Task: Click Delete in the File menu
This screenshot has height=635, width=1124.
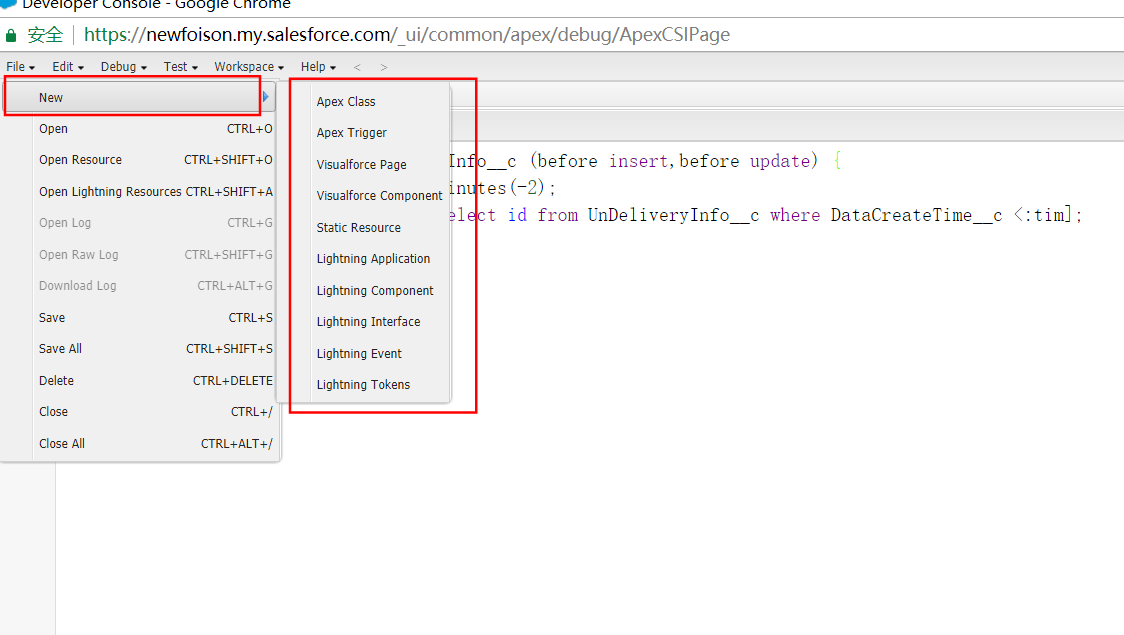Action: (140, 381)
